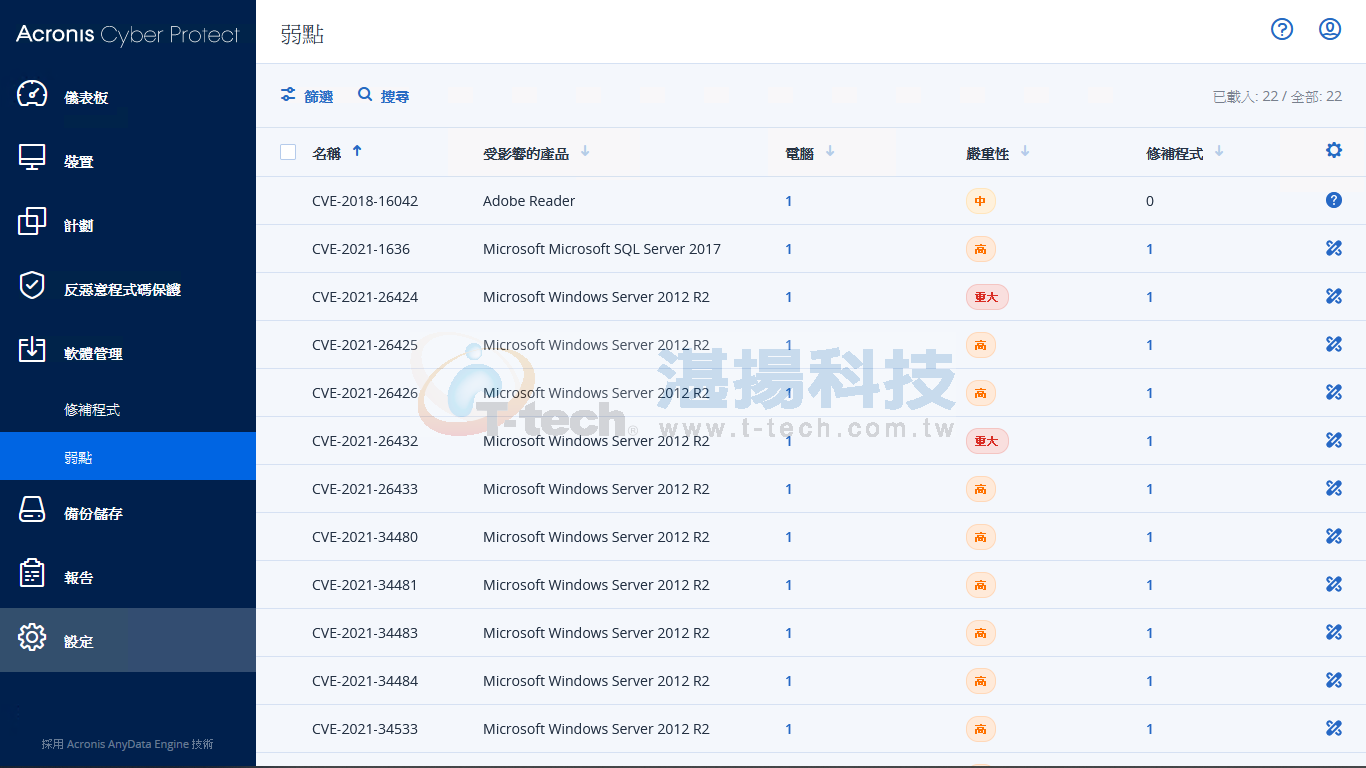Viewport: 1366px width, 768px height.
Task: Click the reports clipboard icon
Action: click(x=32, y=574)
